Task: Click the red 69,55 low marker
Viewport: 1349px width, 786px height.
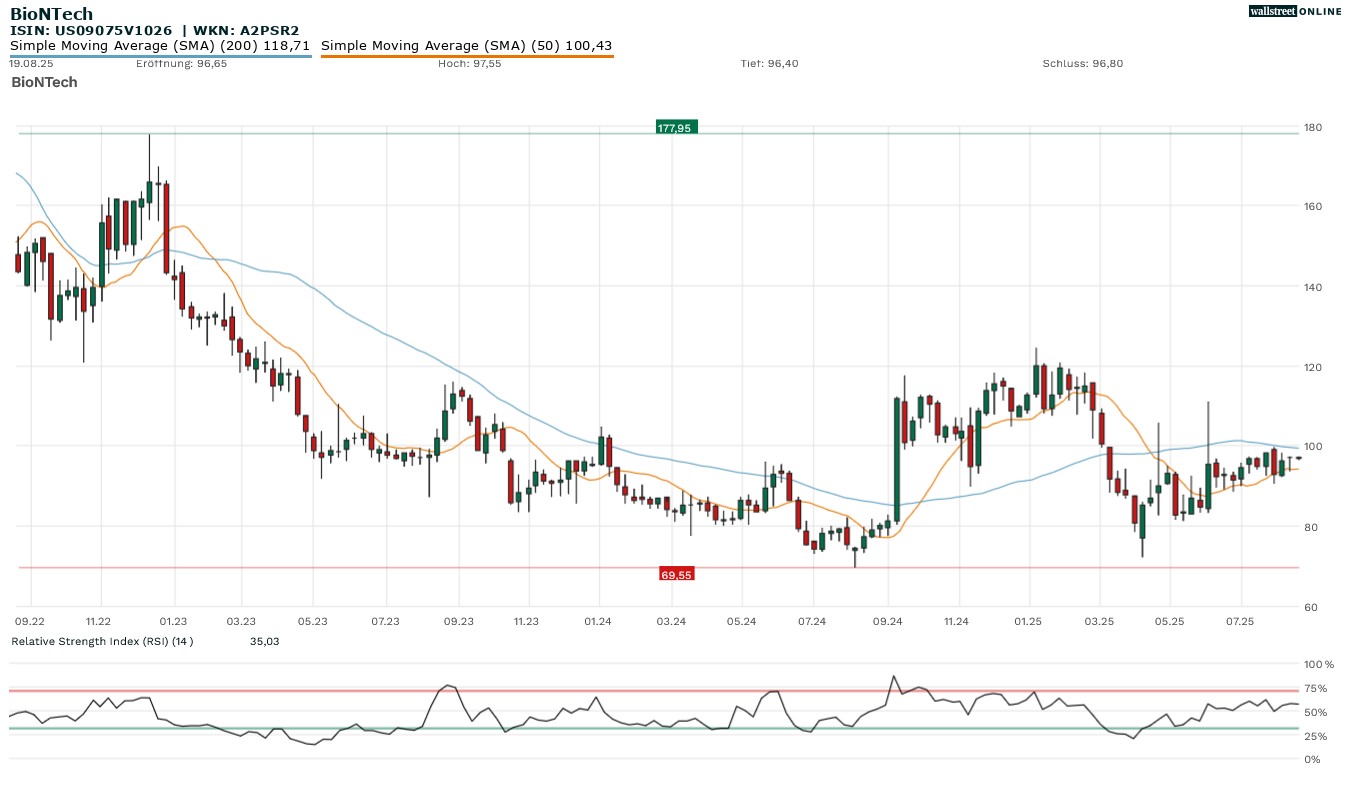Action: [677, 574]
